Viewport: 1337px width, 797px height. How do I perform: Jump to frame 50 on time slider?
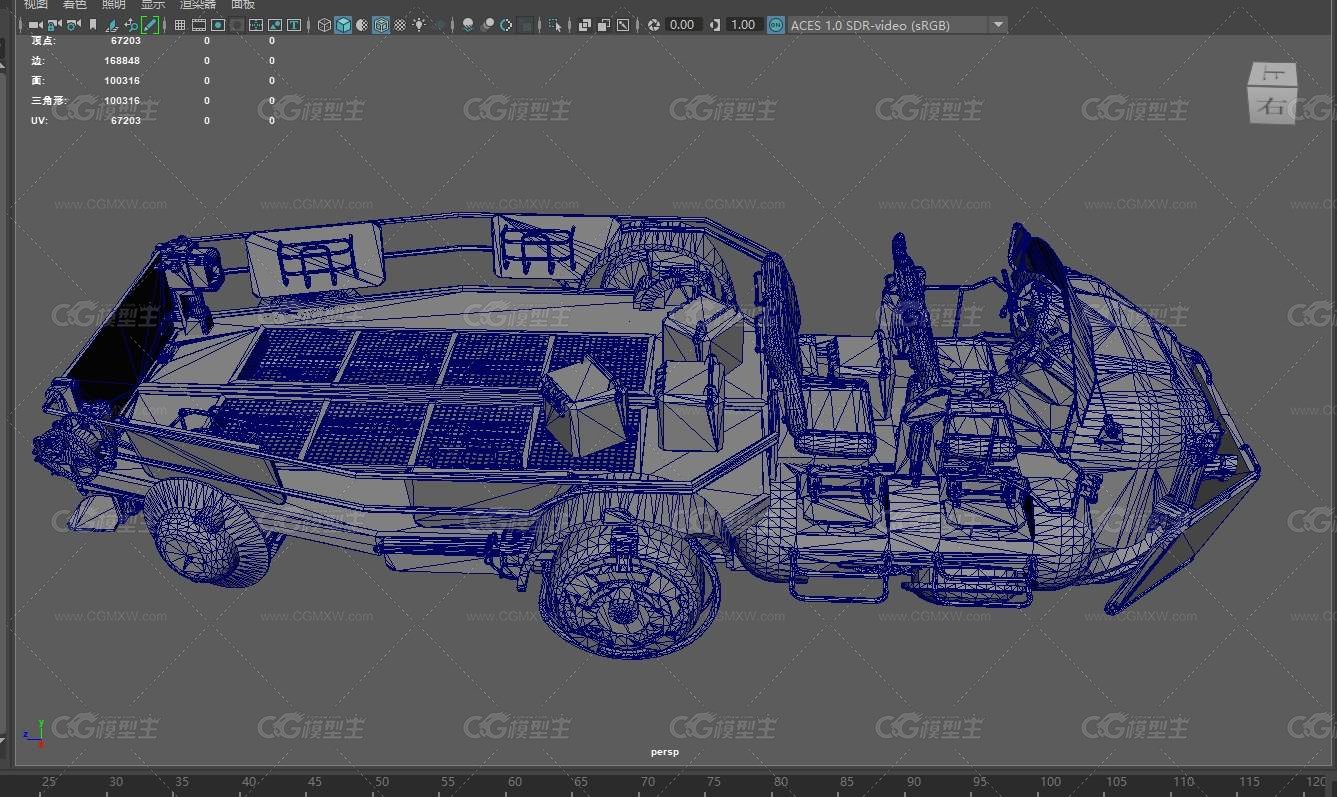(382, 782)
